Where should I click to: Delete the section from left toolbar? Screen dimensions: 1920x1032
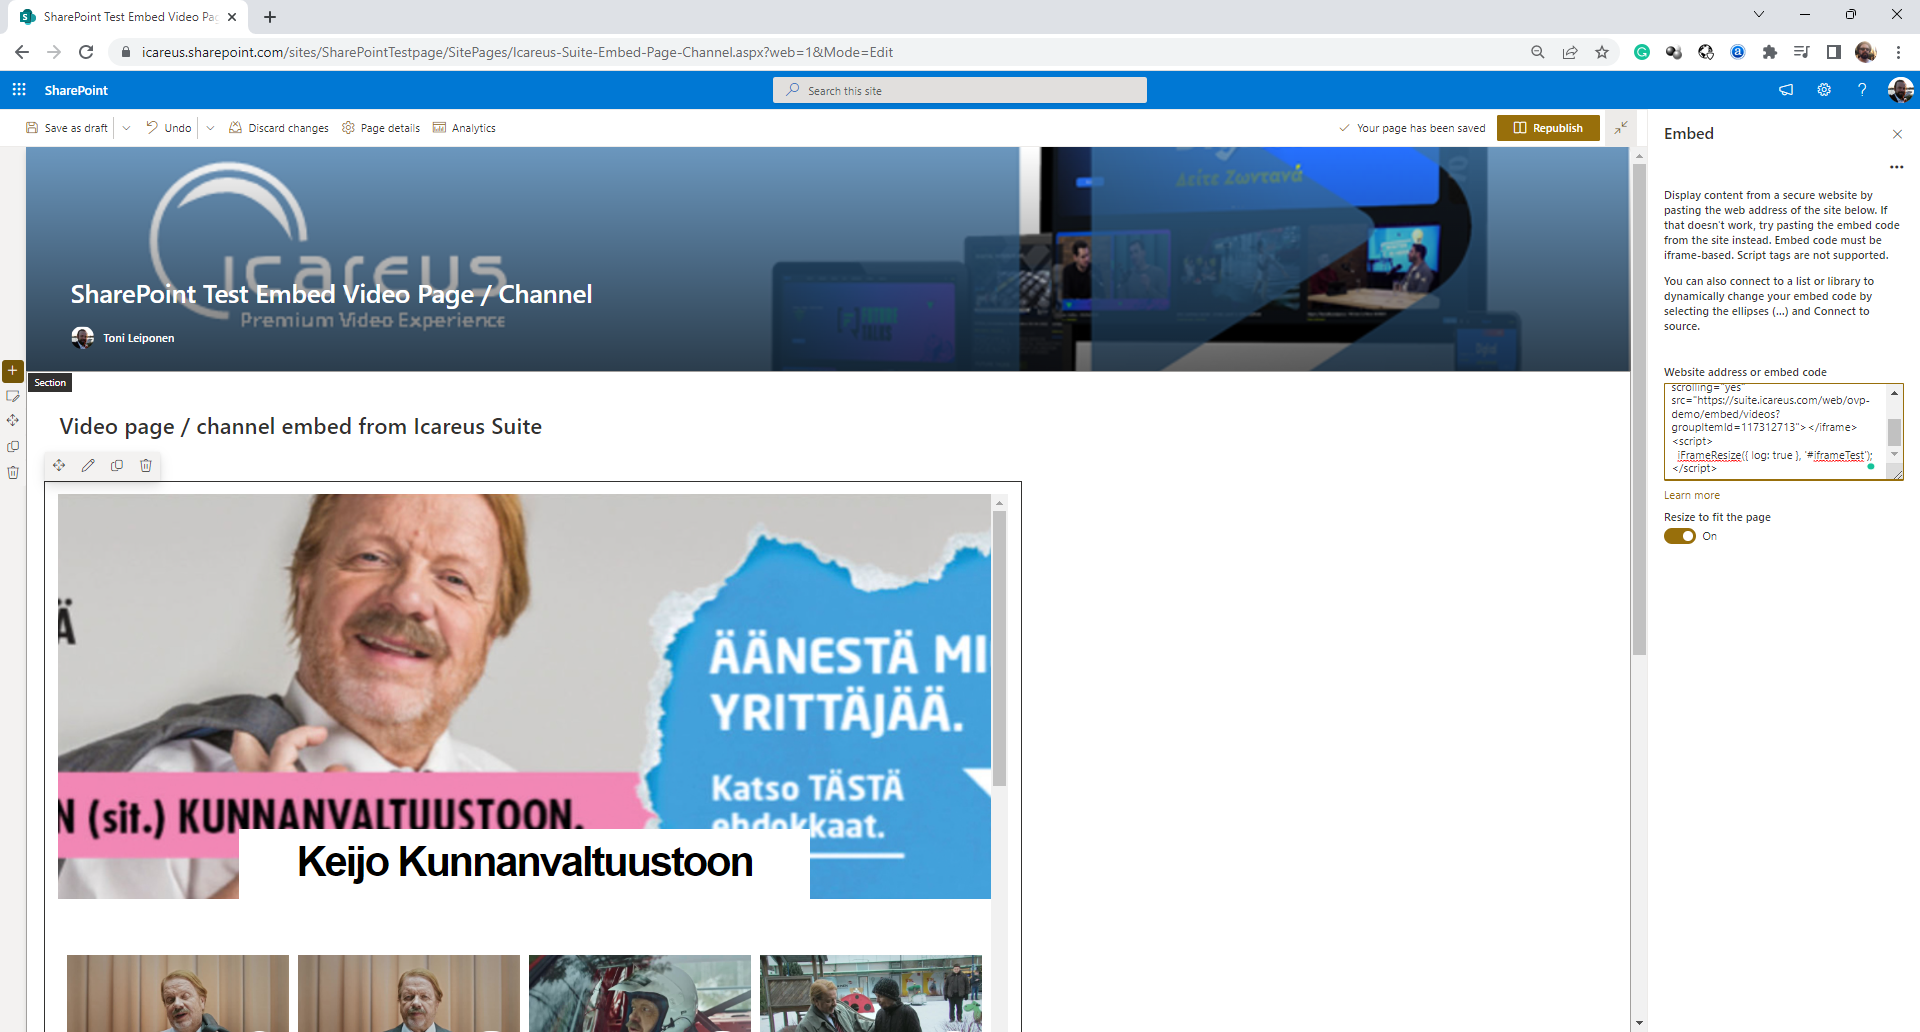coord(13,473)
